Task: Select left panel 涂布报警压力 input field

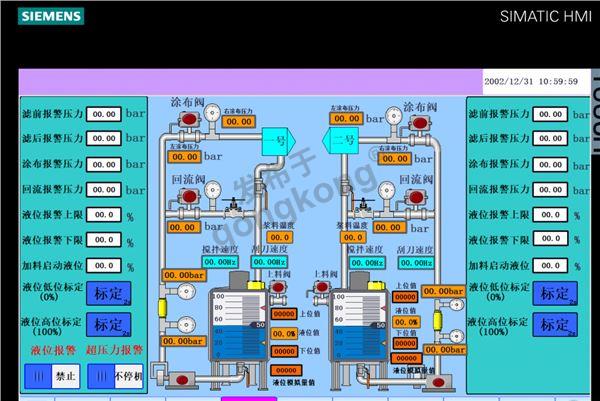Action: [104, 165]
